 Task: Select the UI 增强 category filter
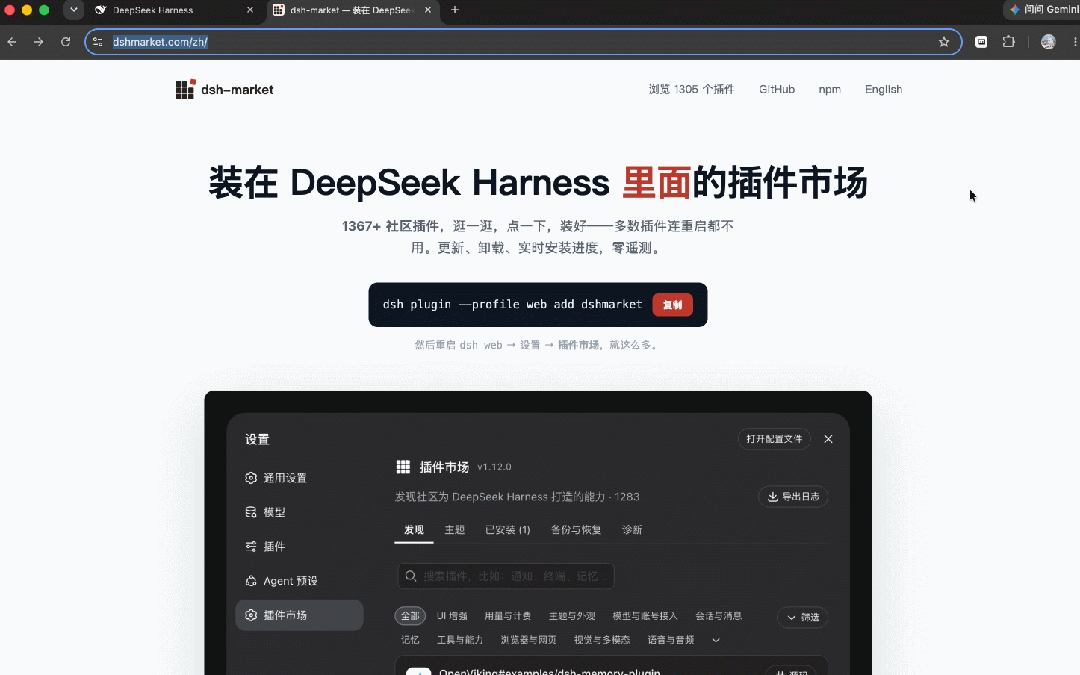452,616
